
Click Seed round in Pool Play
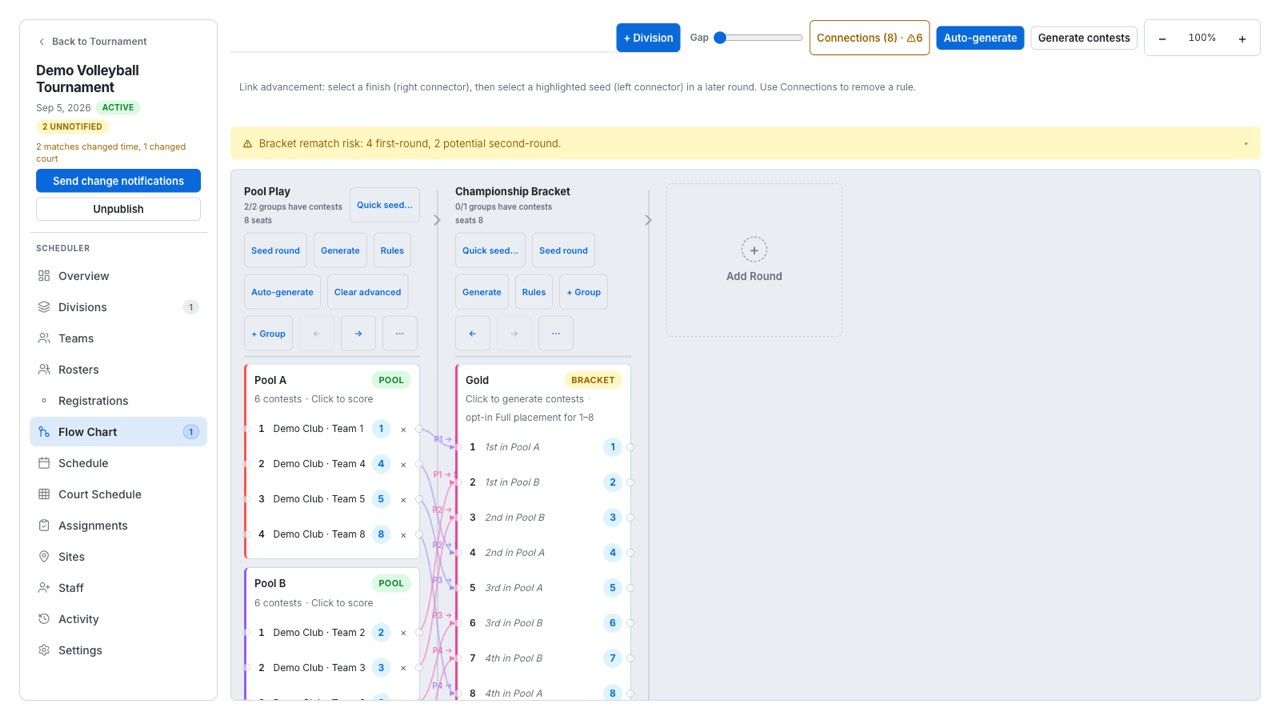click(275, 251)
